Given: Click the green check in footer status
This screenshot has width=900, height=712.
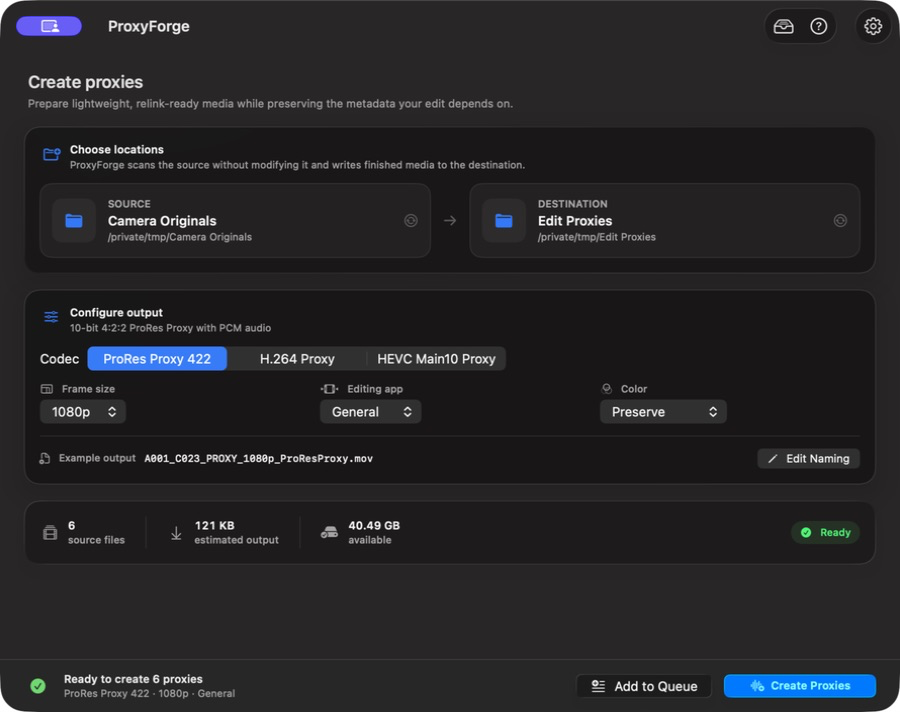Looking at the screenshot, I should [38, 686].
